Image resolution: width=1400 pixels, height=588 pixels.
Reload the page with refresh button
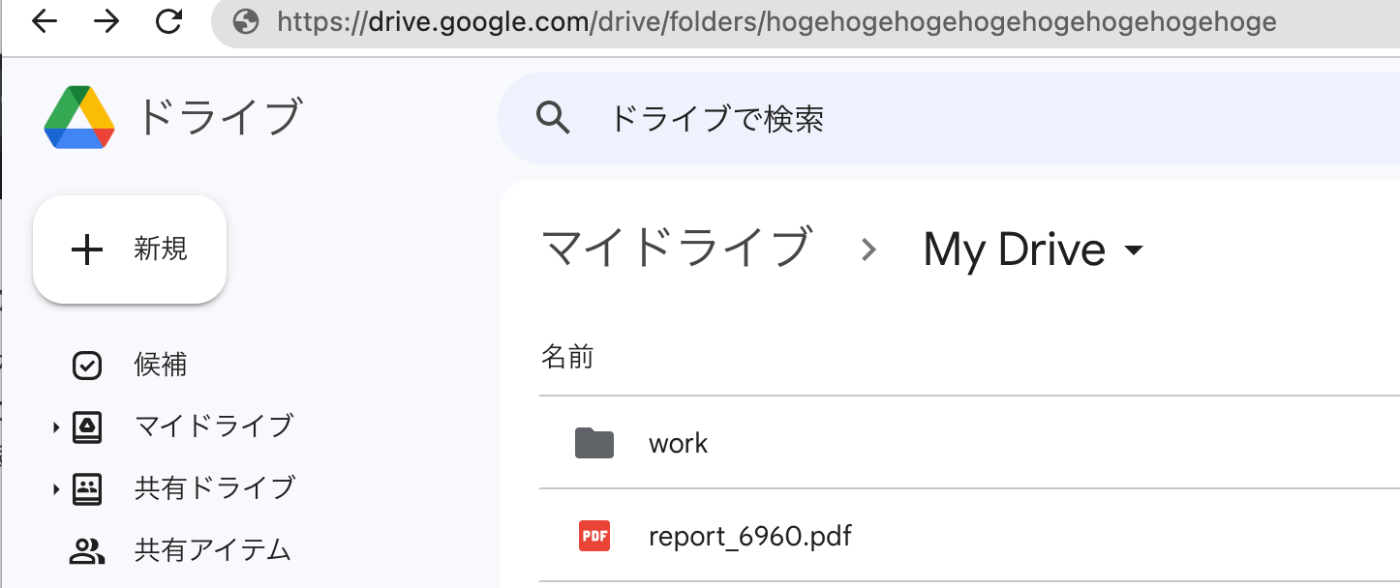pos(168,21)
